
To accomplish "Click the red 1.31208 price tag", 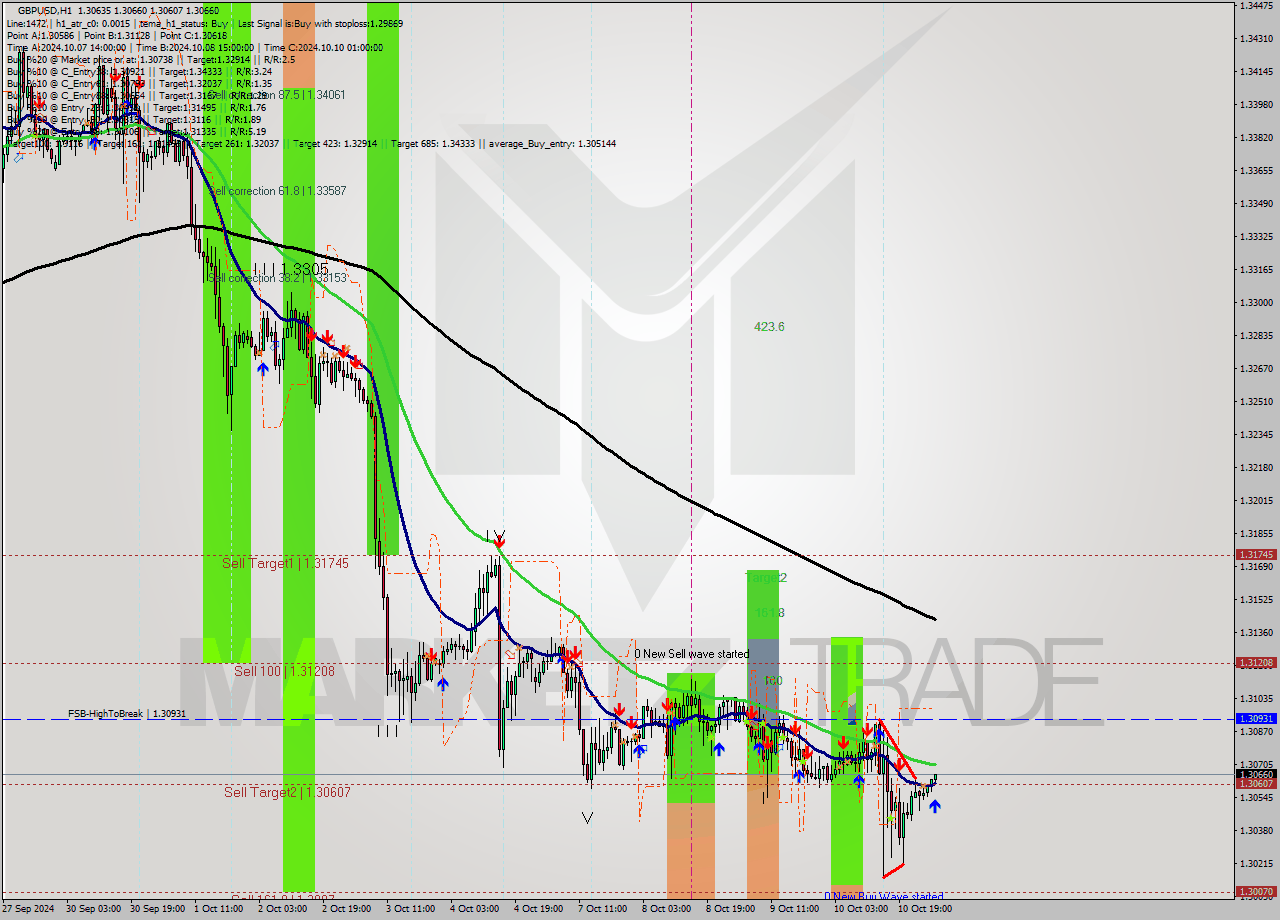I will click(x=1256, y=662).
